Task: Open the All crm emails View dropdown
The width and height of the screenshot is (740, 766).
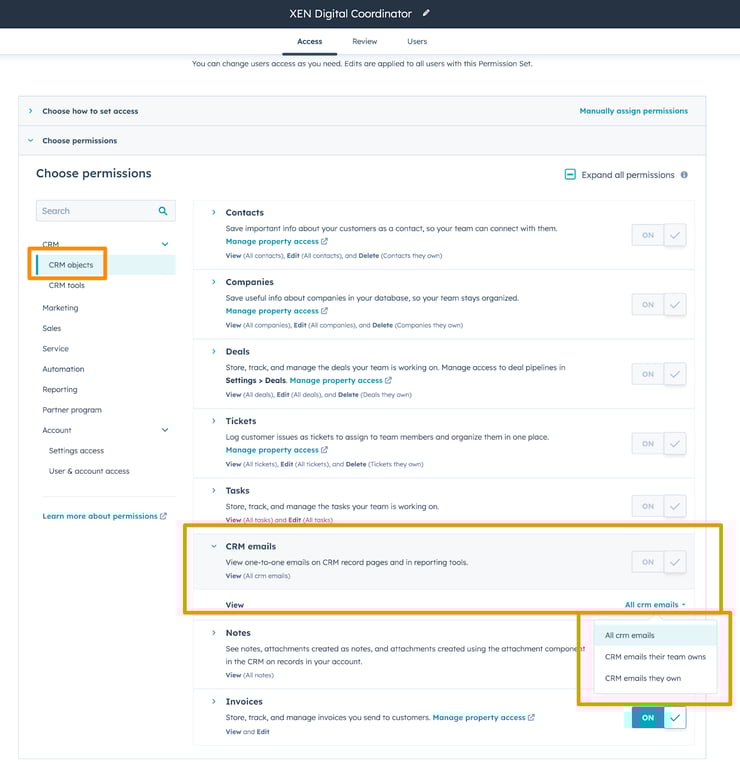Action: tap(655, 605)
